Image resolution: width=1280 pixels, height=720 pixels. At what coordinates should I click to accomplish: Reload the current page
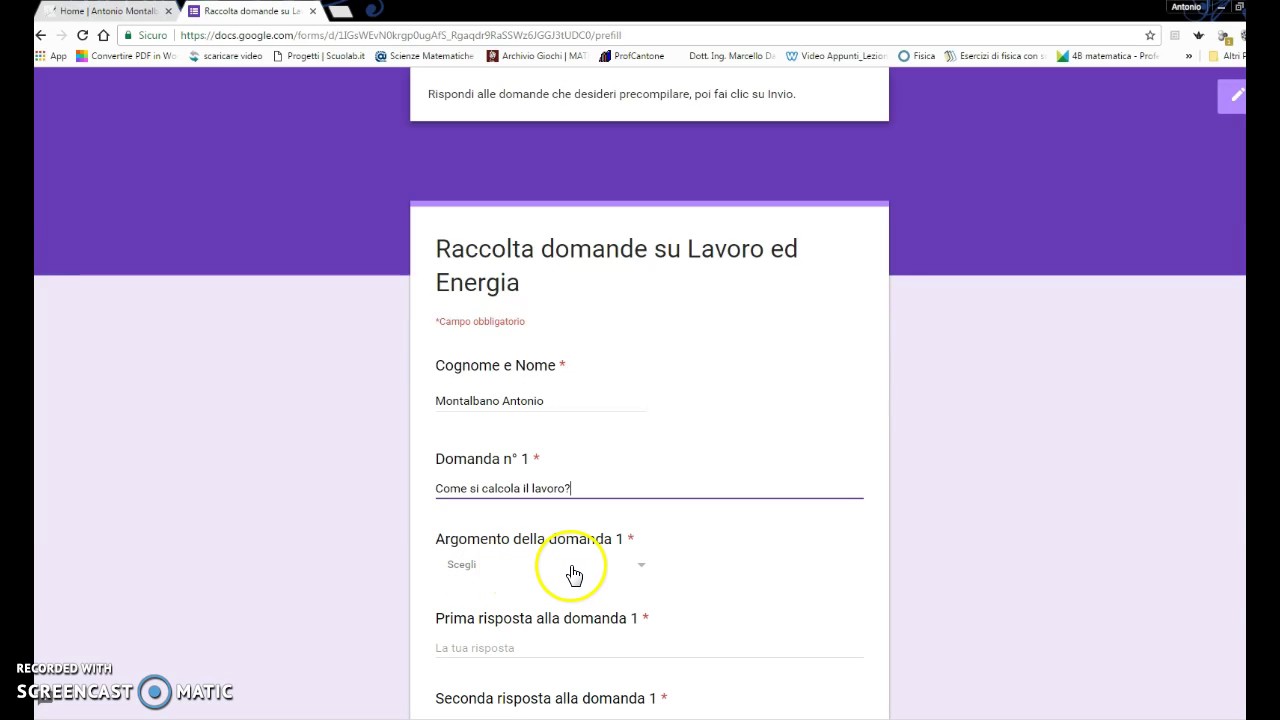tap(82, 35)
